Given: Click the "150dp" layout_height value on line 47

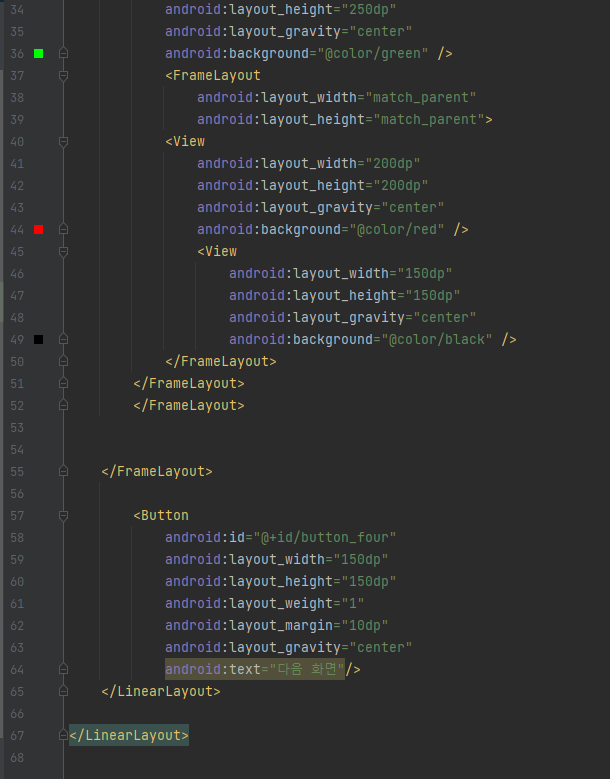Looking at the screenshot, I should point(432,296).
